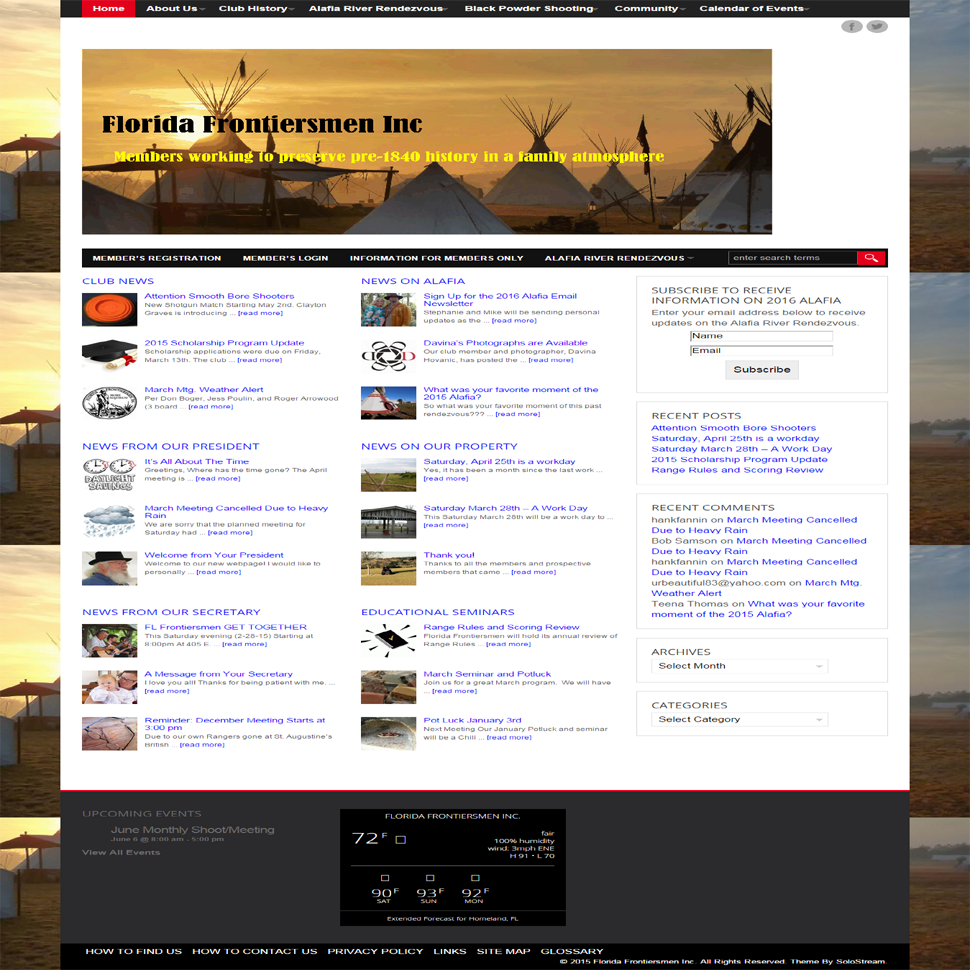Expand the Black Powder Shooting menu
Viewport: 970px width, 970px height.
(531, 9)
